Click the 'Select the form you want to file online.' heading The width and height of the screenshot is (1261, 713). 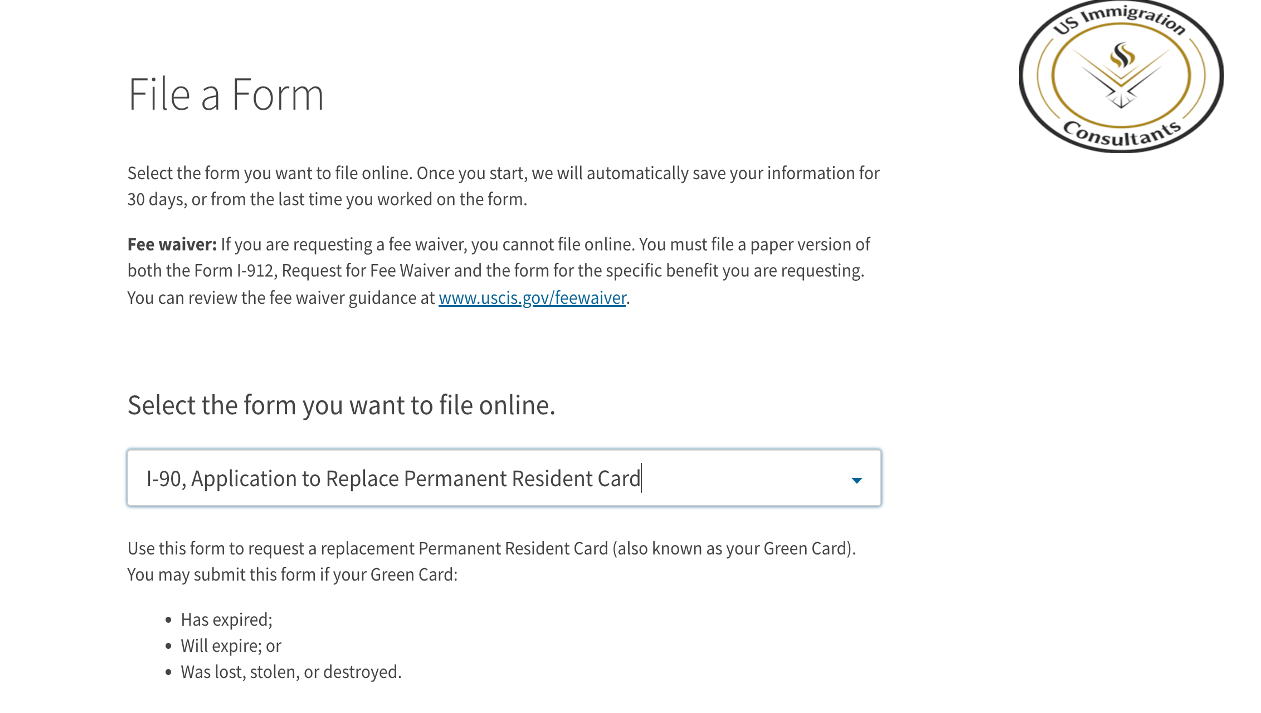coord(341,405)
